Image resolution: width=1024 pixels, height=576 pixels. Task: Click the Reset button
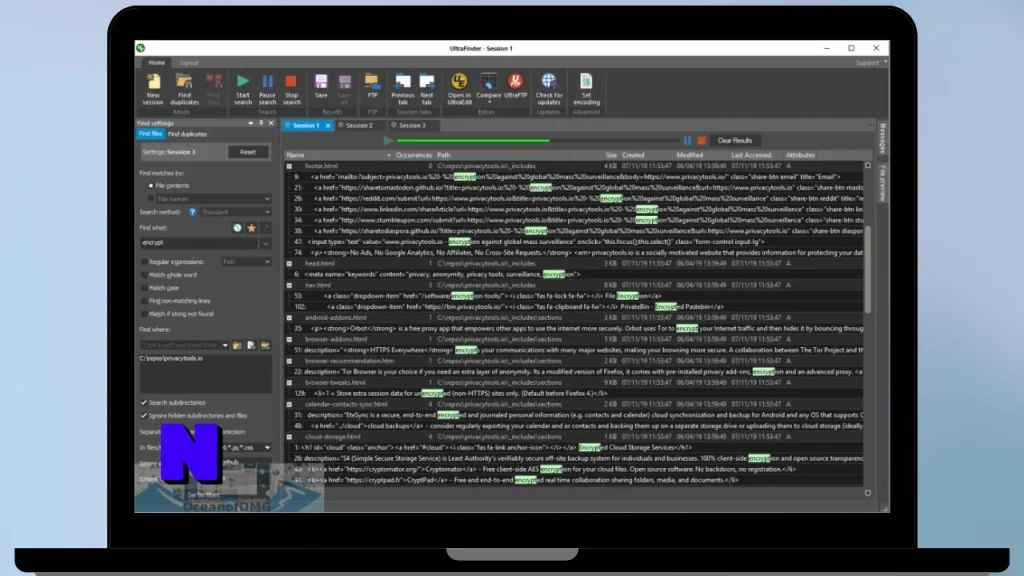248,152
